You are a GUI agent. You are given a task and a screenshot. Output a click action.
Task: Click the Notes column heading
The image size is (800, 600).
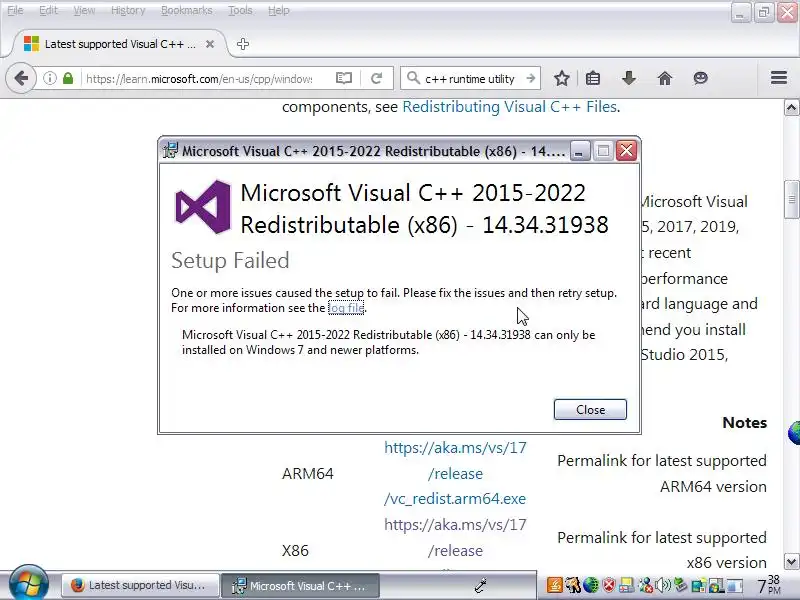(x=744, y=422)
